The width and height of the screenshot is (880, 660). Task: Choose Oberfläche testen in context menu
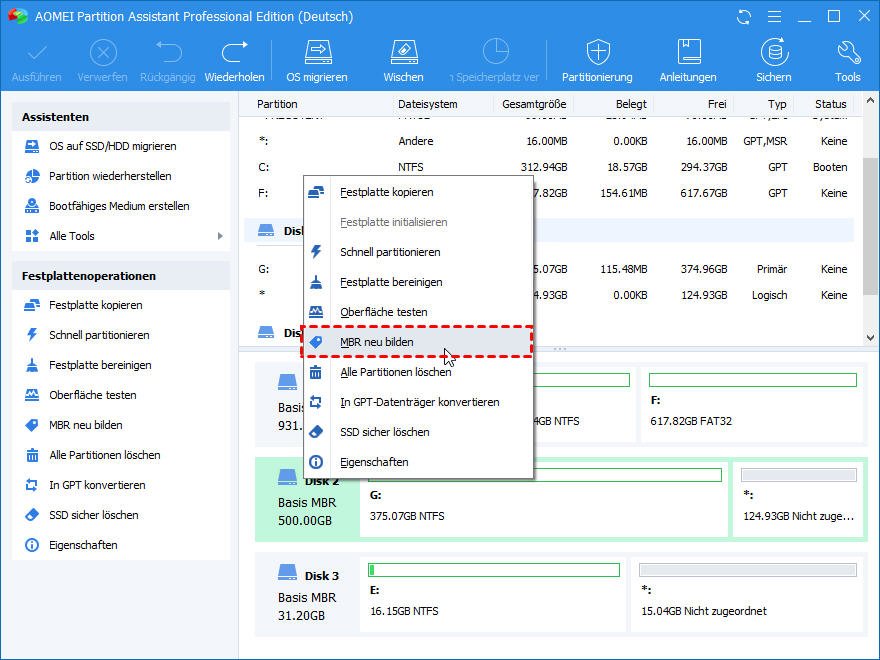(418, 312)
